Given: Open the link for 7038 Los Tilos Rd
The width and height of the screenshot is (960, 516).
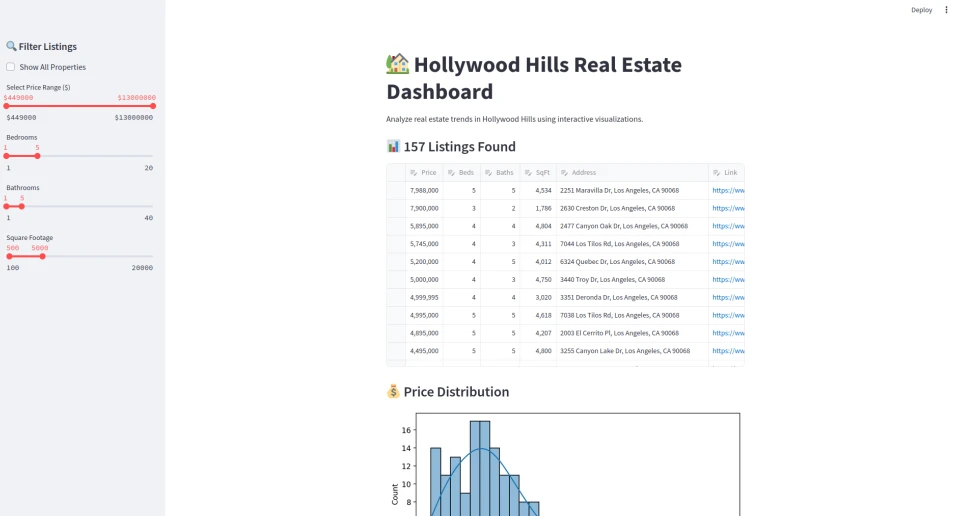Looking at the screenshot, I should [728, 315].
